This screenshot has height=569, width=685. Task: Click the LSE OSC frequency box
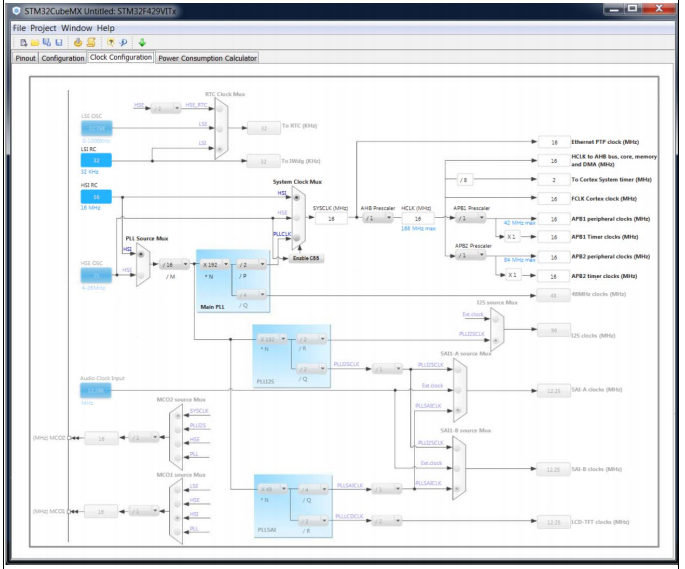pos(96,128)
